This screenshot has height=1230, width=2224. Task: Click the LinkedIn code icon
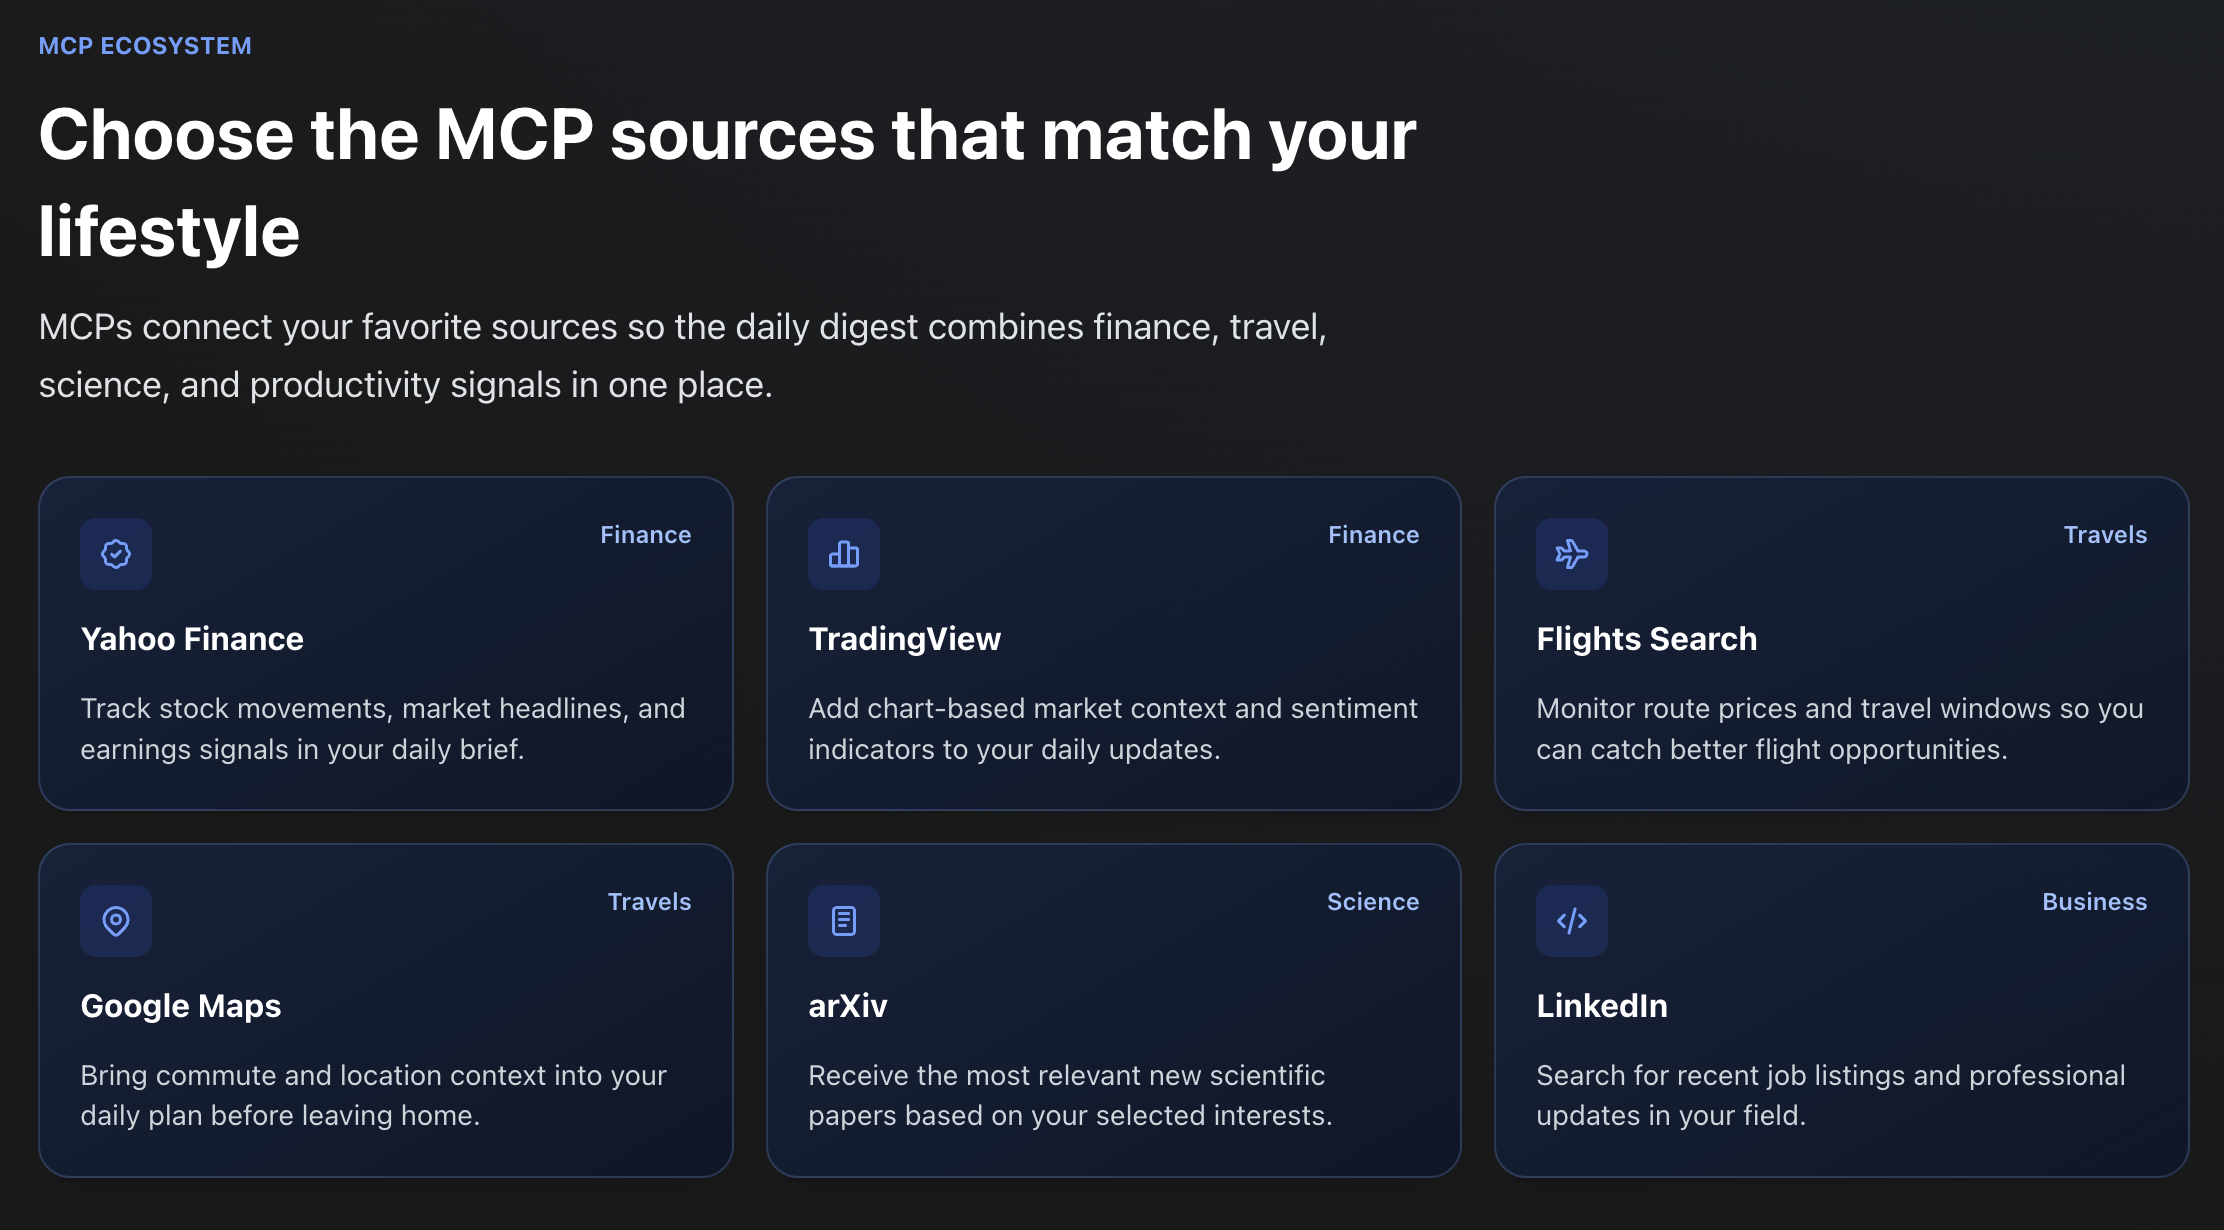click(1571, 920)
